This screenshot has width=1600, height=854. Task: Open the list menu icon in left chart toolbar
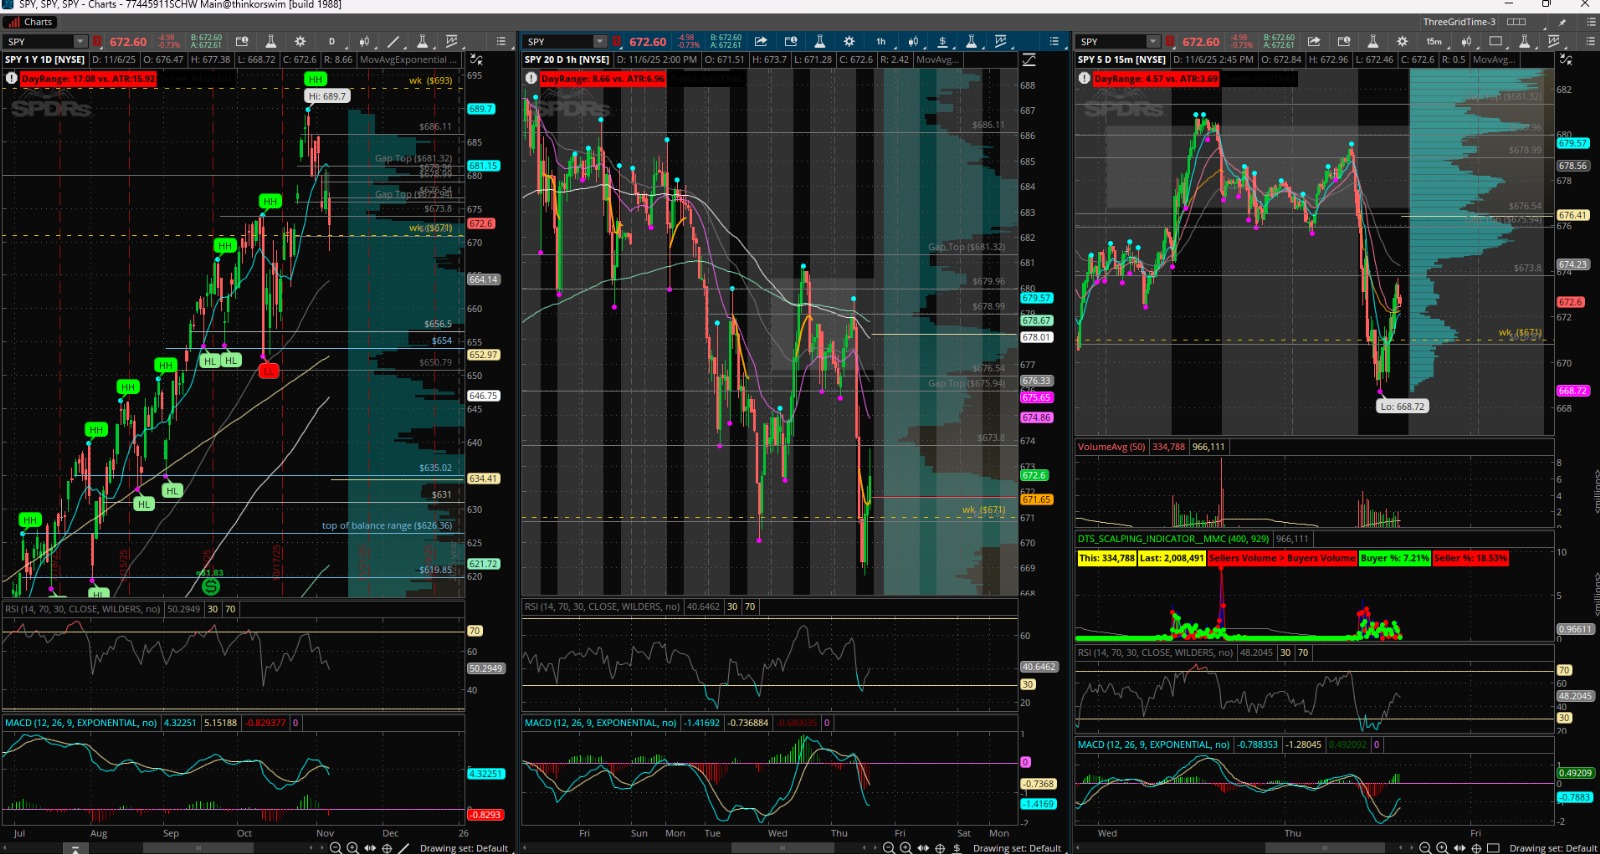pyautogui.click(x=501, y=41)
